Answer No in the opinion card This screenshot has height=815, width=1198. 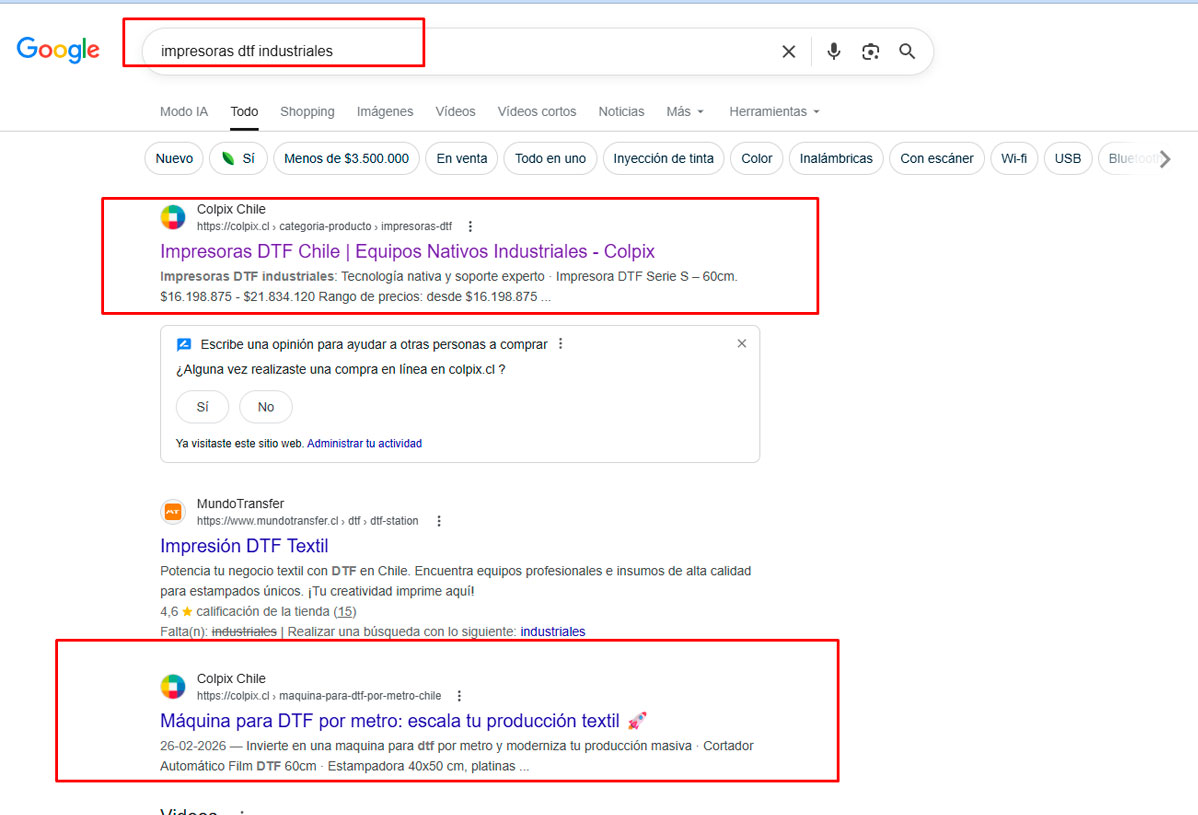(x=265, y=407)
